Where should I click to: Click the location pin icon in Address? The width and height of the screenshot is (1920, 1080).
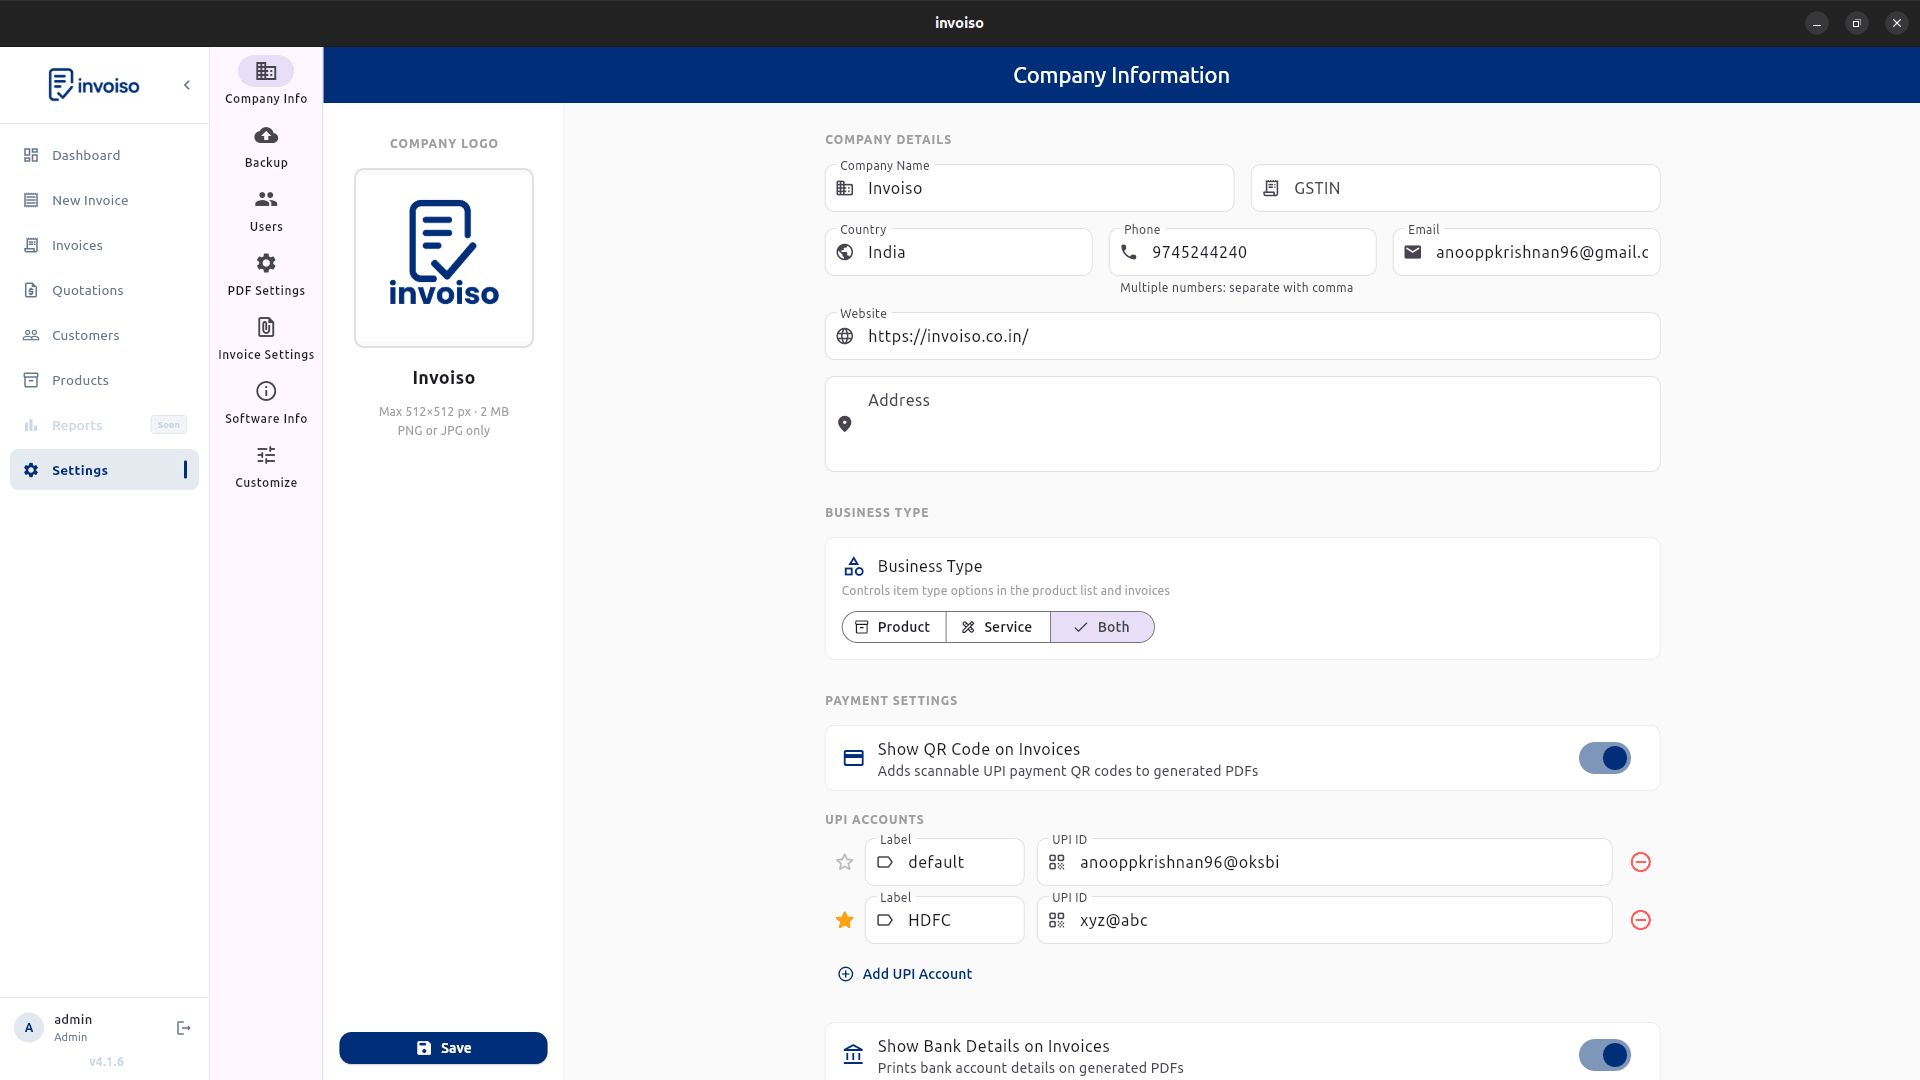tap(845, 424)
